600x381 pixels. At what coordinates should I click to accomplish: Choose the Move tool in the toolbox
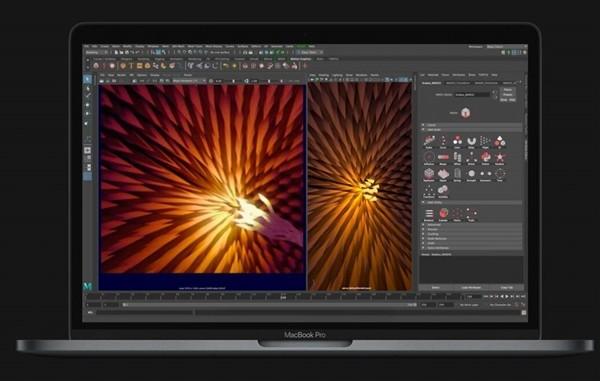click(88, 104)
